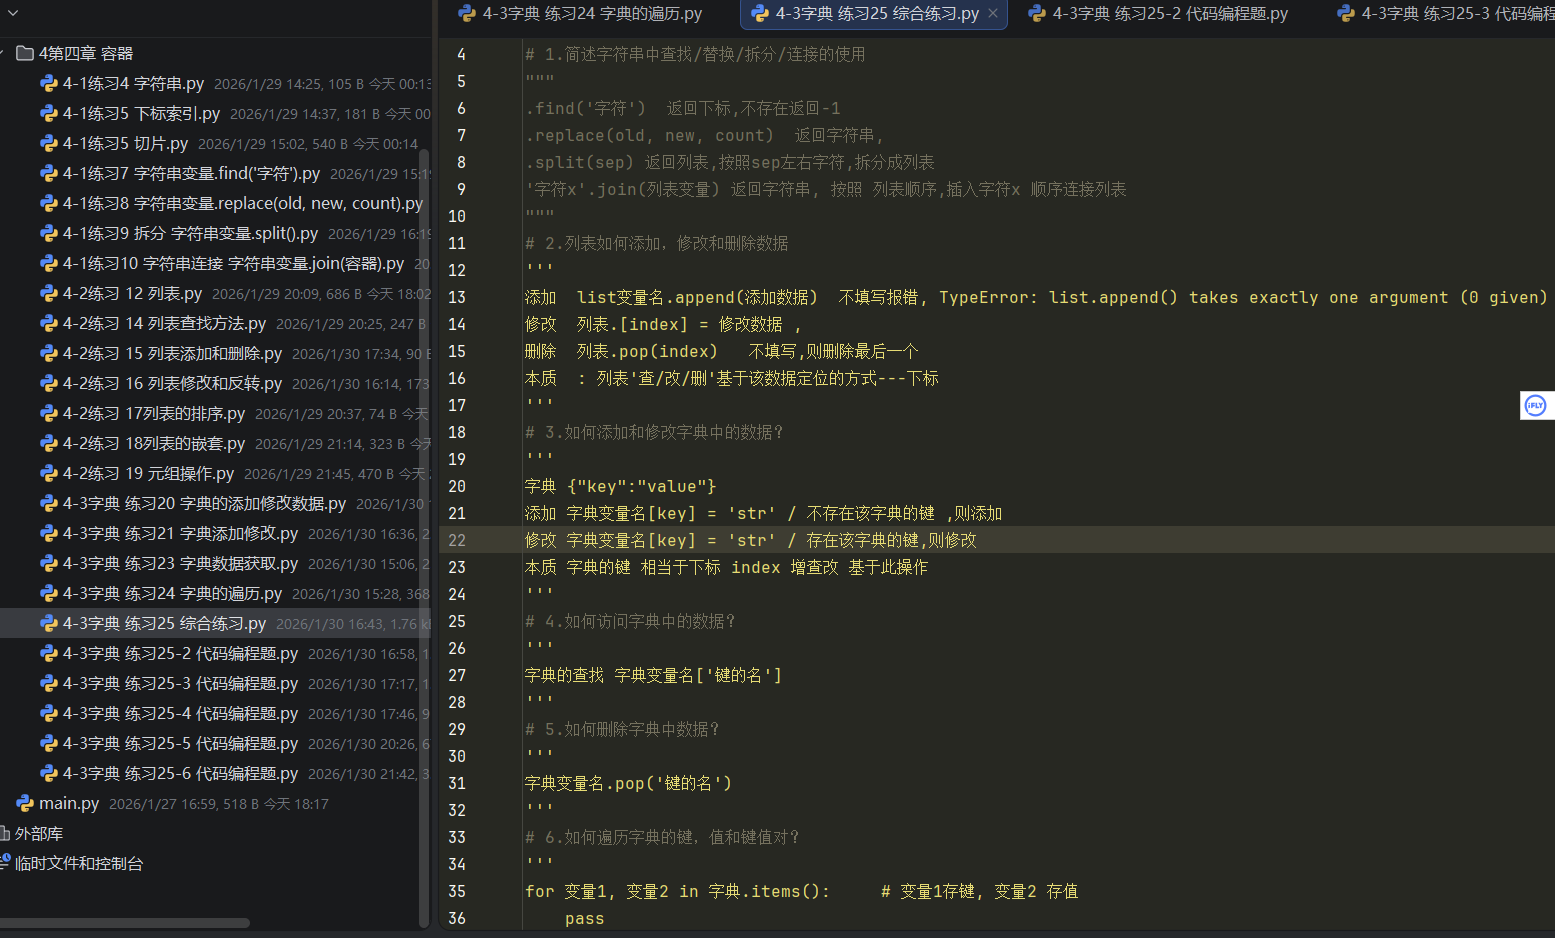Click Python icon beside 练习25-6 代码编程题.py

[x=49, y=773]
